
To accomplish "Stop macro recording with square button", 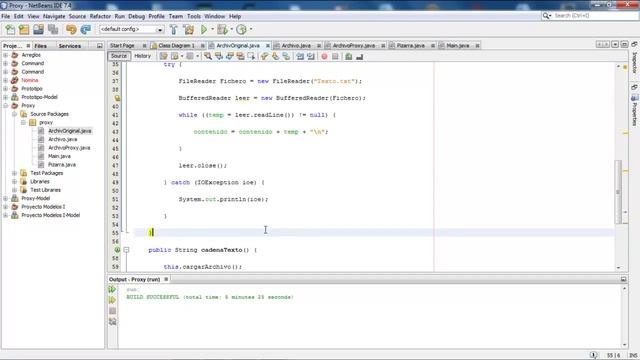I will (335, 56).
